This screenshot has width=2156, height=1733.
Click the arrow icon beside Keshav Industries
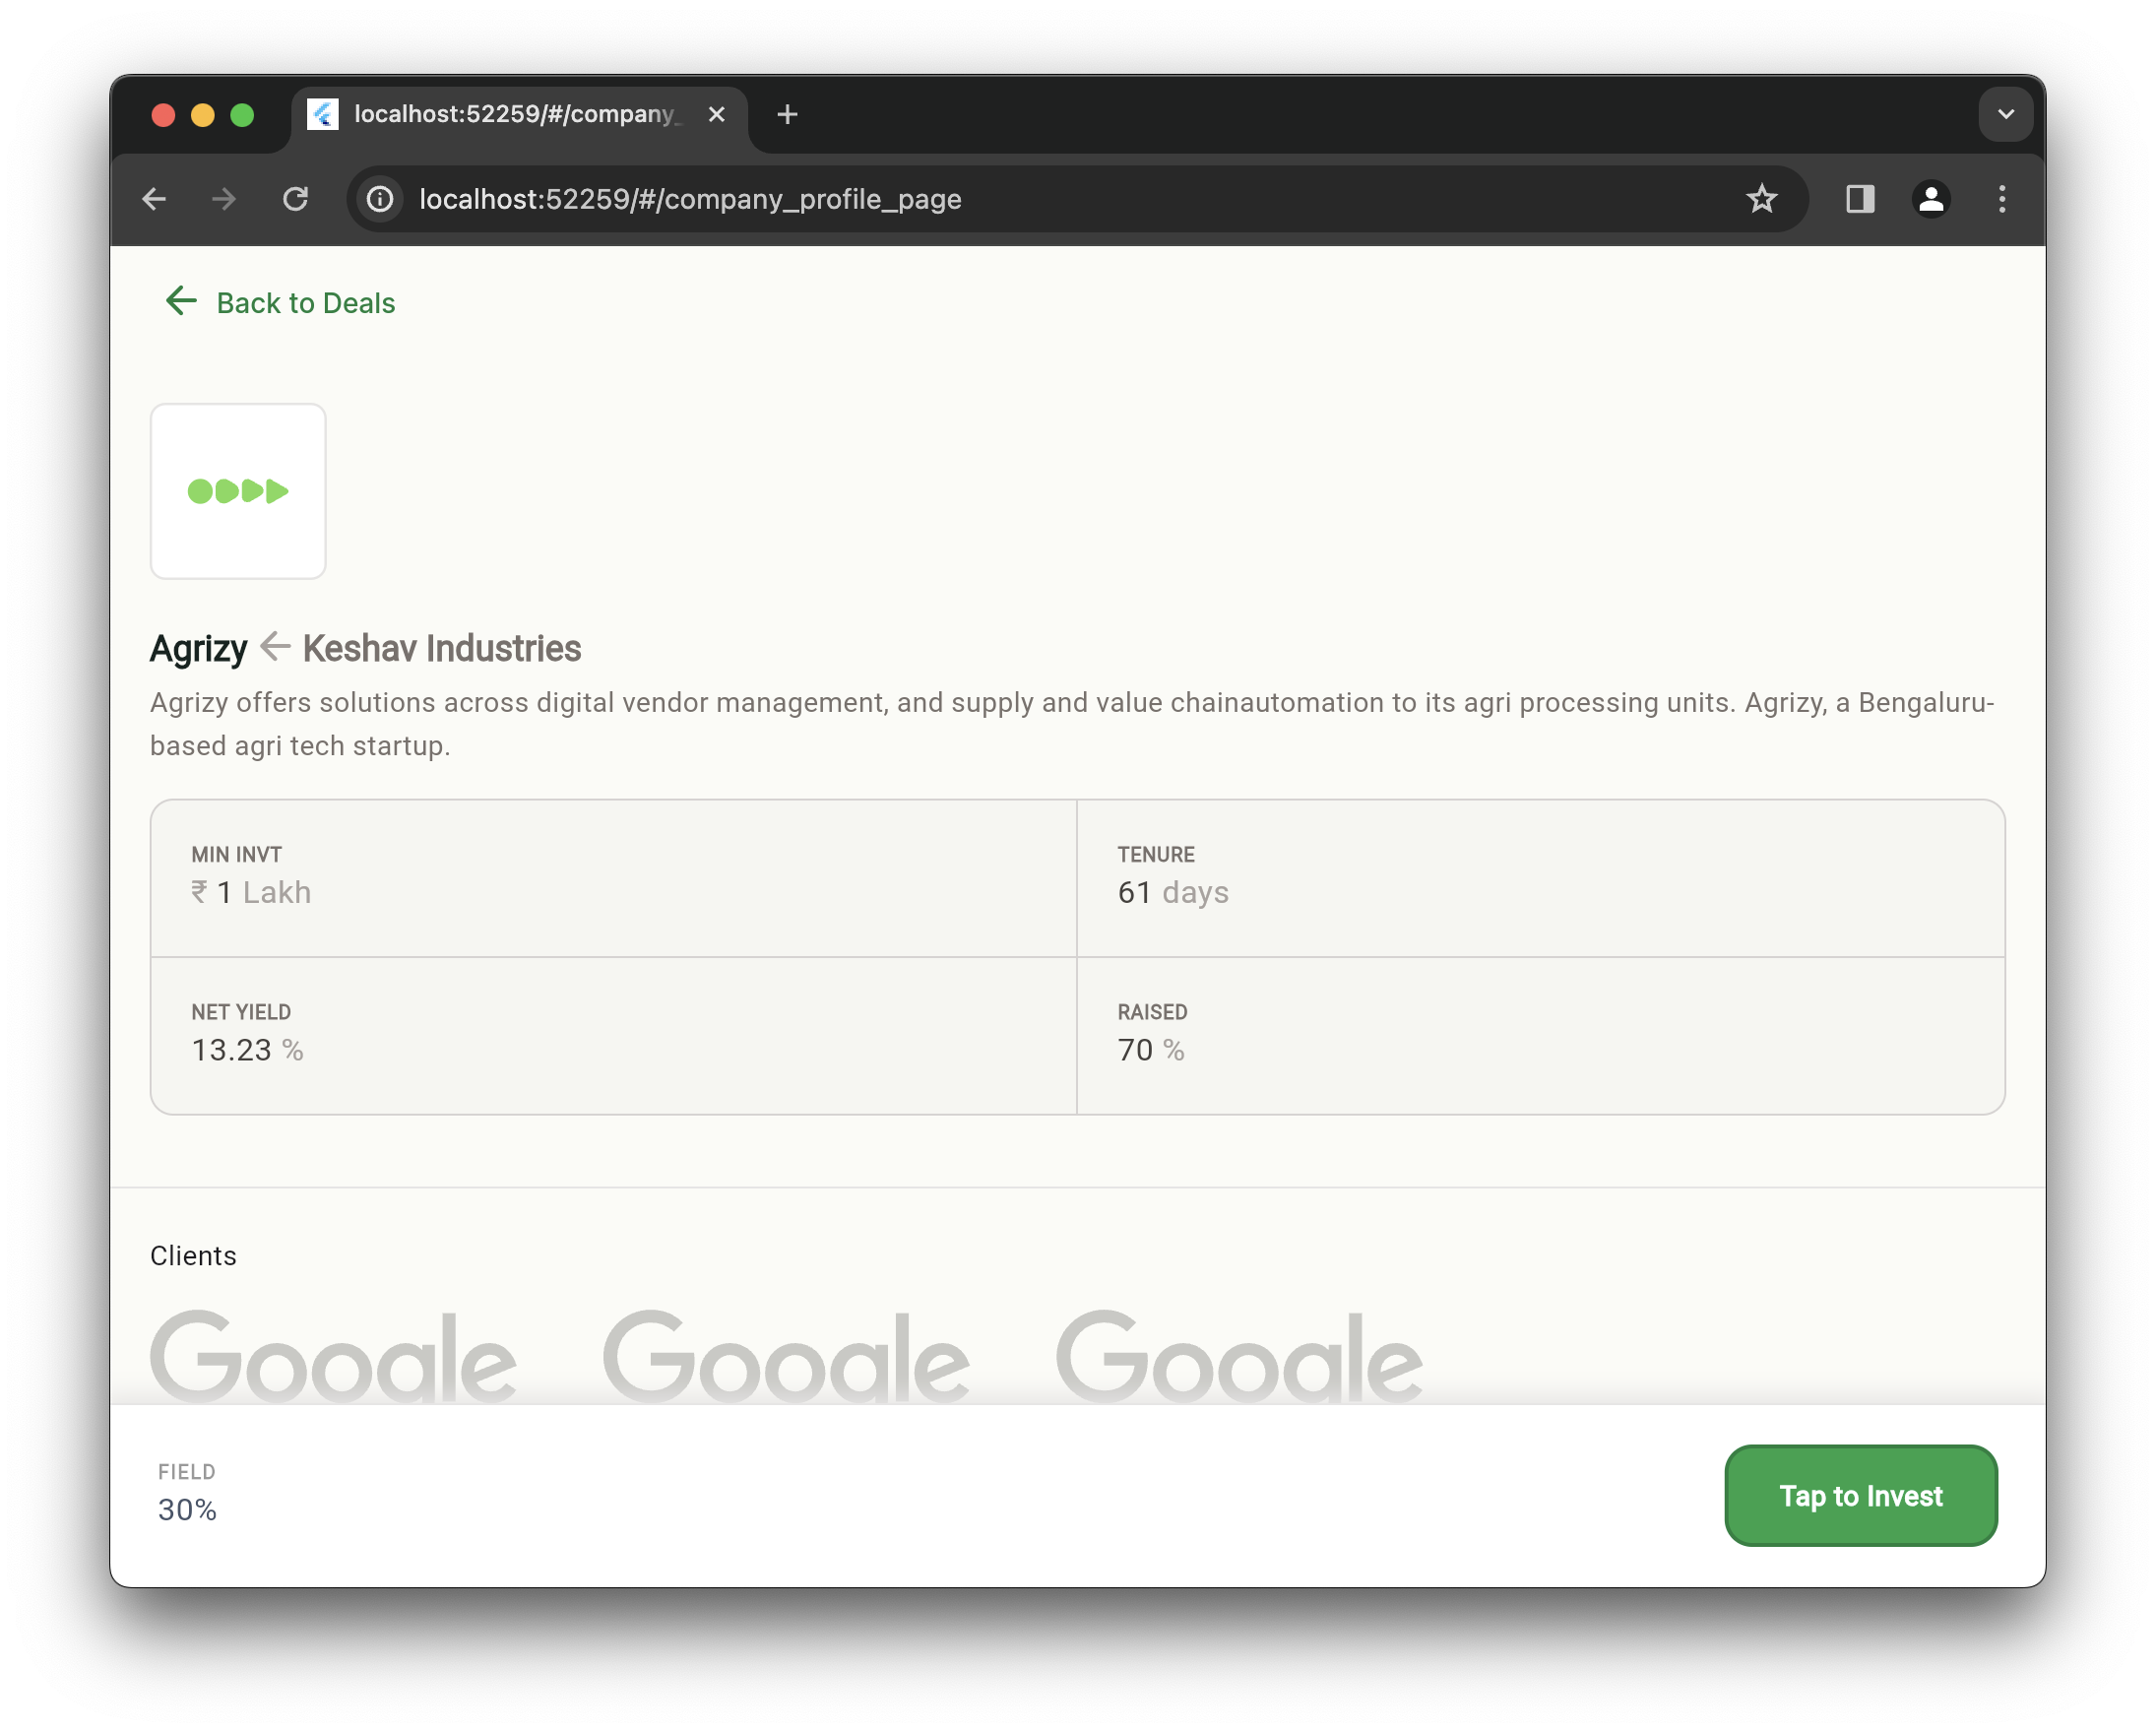click(x=275, y=647)
